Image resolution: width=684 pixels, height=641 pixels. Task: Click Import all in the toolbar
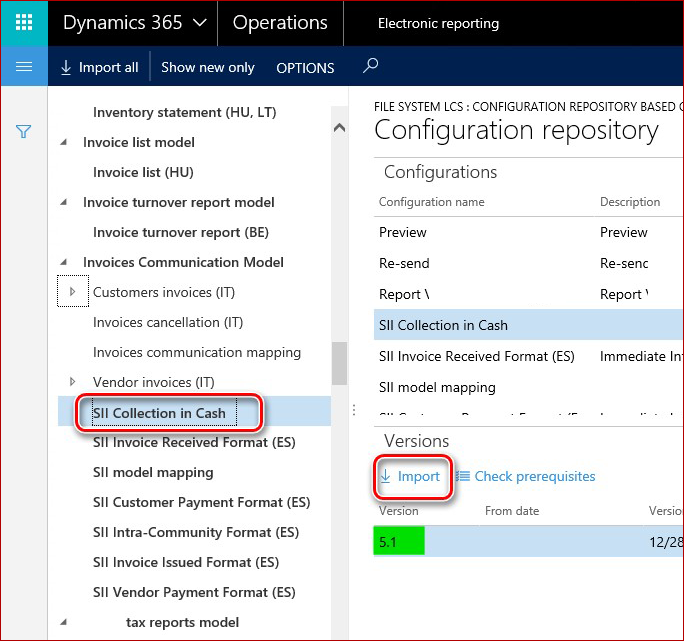click(100, 67)
